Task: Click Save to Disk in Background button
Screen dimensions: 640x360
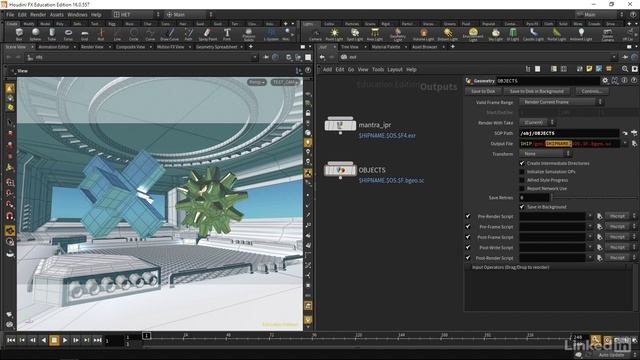Action: click(537, 91)
